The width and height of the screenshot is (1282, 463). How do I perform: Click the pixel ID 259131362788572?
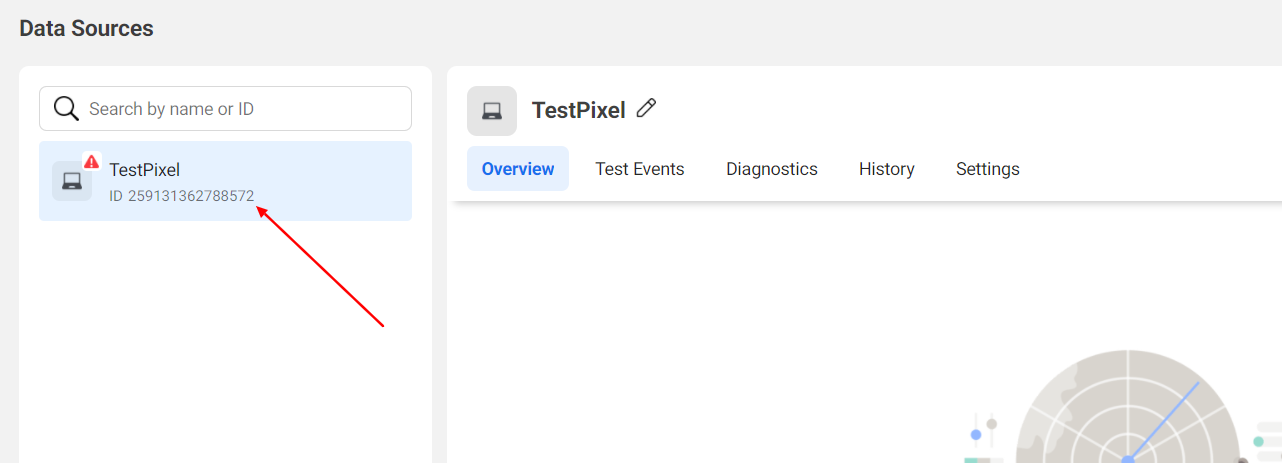click(x=182, y=196)
